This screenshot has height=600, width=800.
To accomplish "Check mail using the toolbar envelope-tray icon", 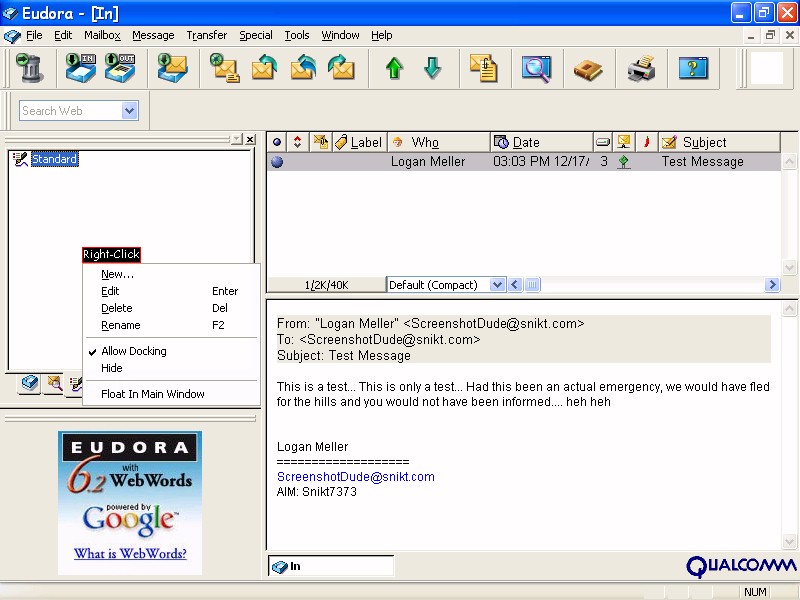I will pos(172,68).
